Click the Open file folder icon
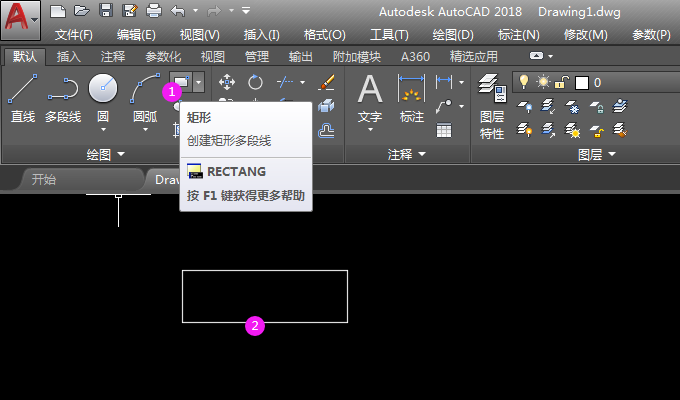The image size is (680, 400). click(82, 10)
